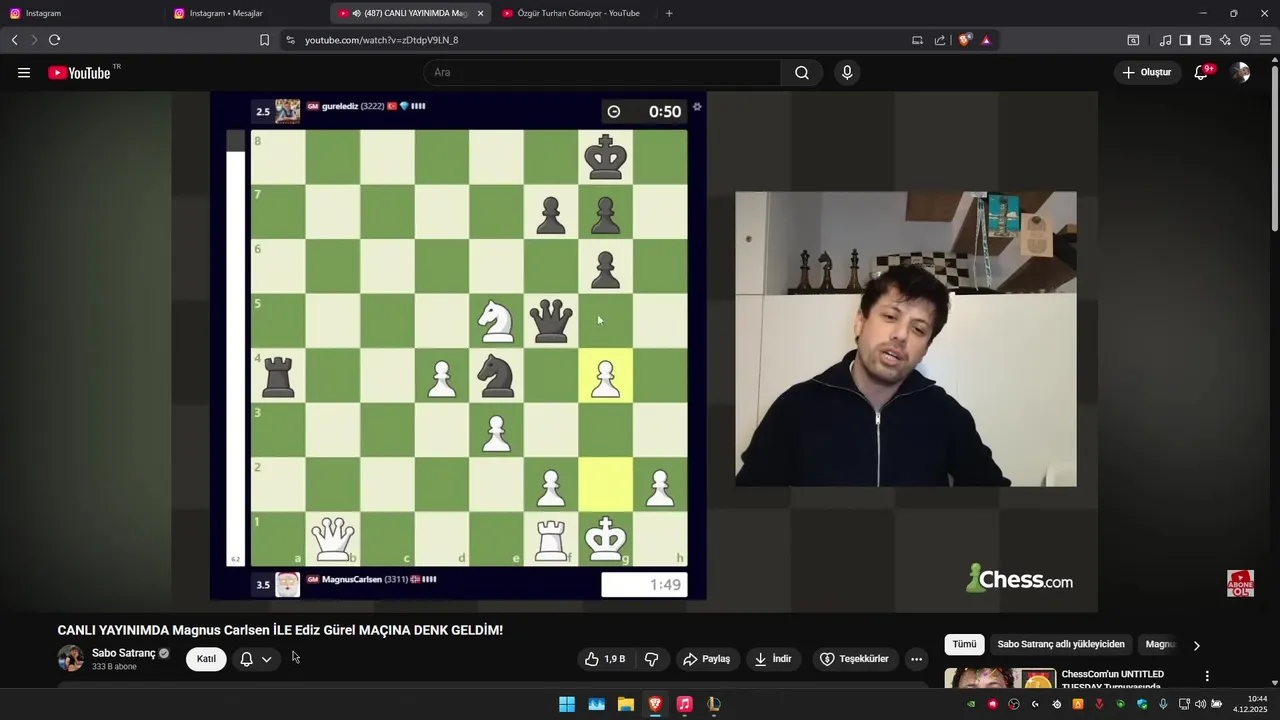
Task: Open the Sabo Satranç channel avatar
Action: pos(71,658)
